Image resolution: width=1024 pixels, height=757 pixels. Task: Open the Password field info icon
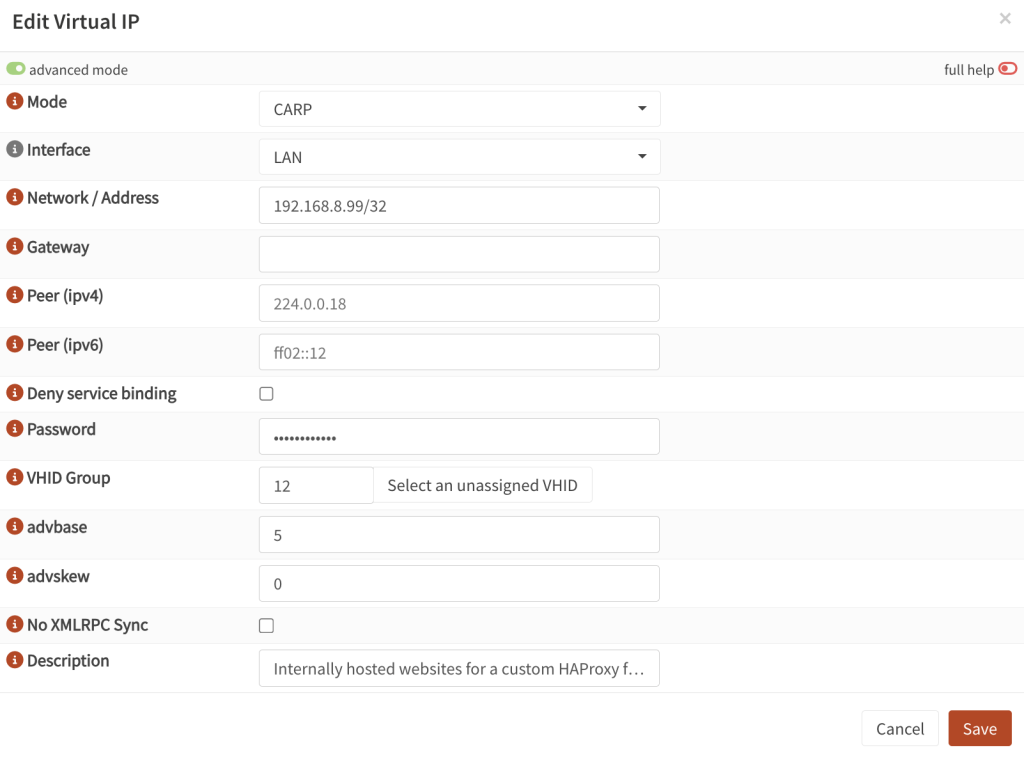(x=14, y=428)
